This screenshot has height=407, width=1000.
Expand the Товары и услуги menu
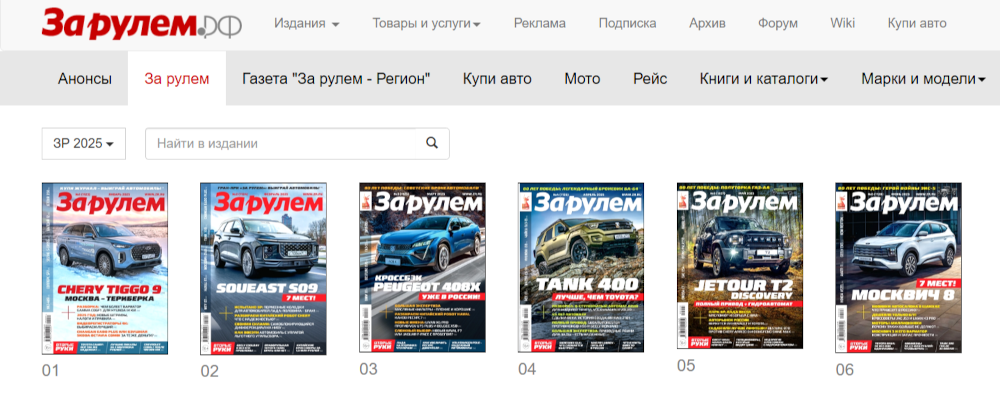coord(427,24)
